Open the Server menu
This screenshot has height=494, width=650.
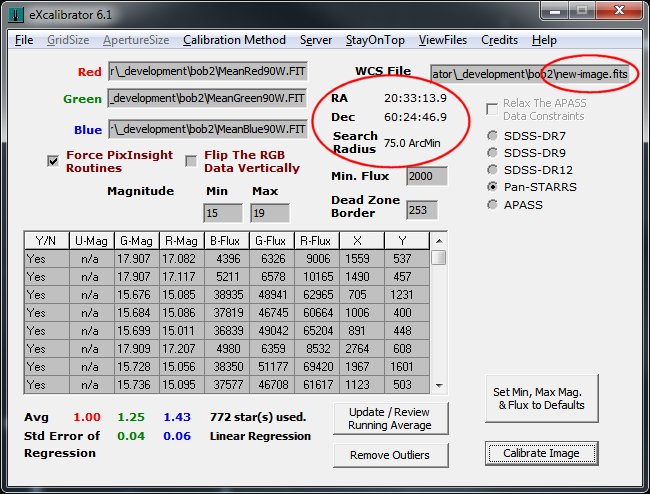point(316,40)
